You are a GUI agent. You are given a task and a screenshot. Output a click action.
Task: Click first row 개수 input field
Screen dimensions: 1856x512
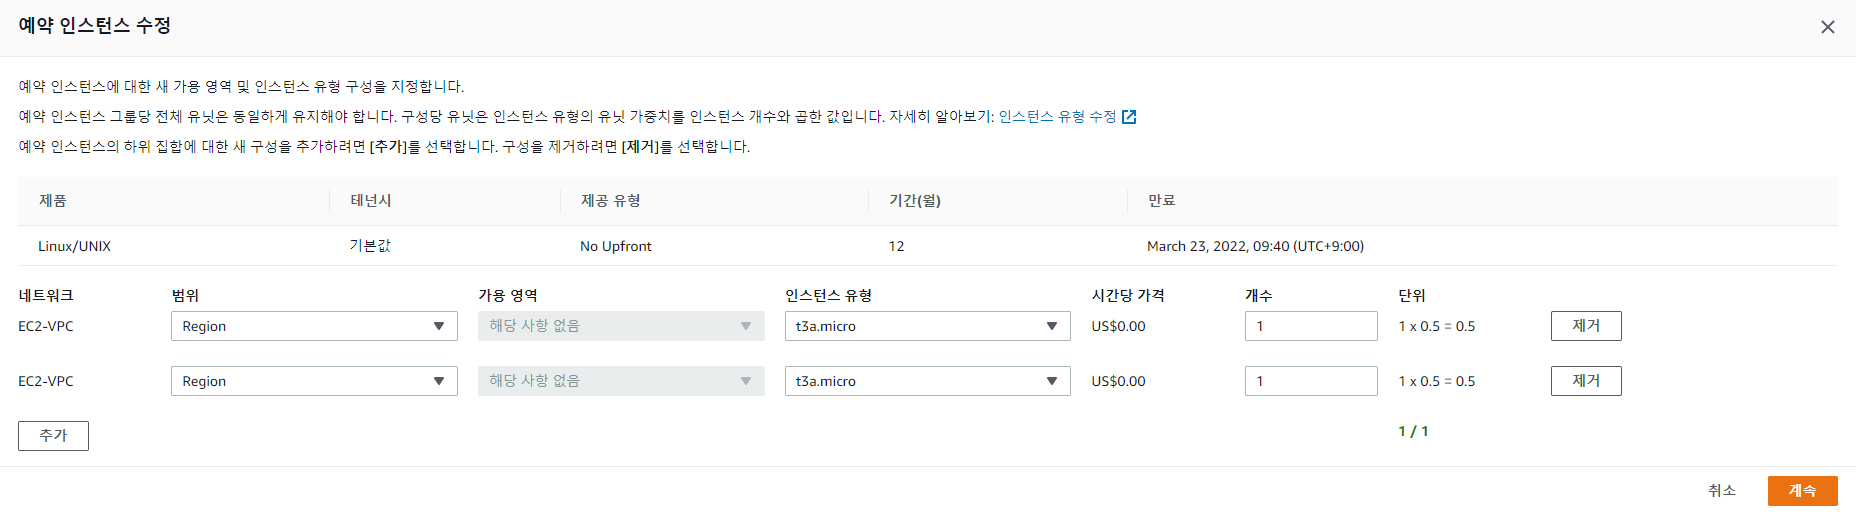pyautogui.click(x=1311, y=326)
